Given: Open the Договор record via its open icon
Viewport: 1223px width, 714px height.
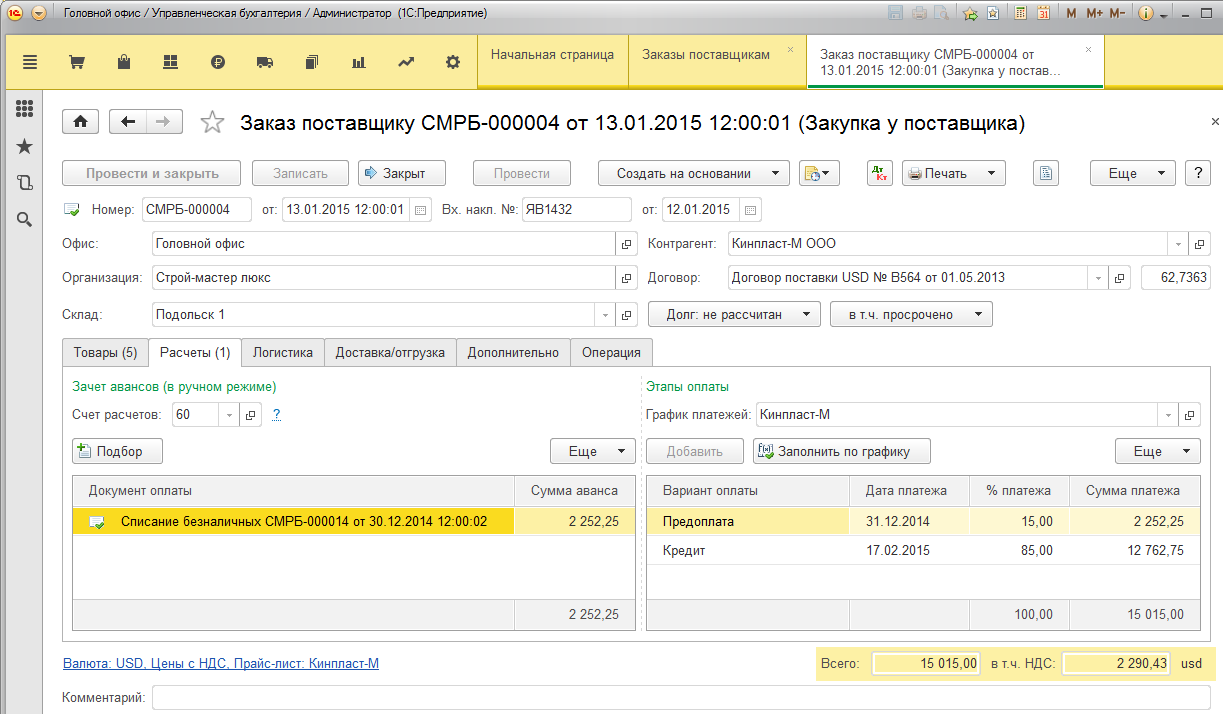Looking at the screenshot, I should point(1121,278).
